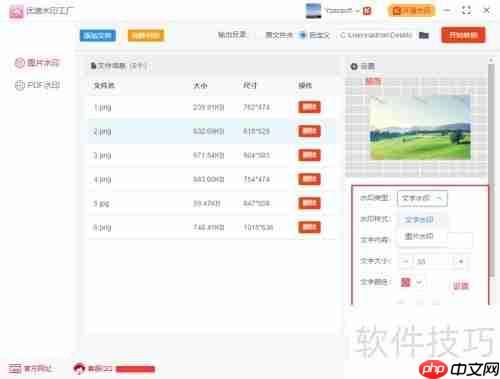Viewport: 500px width, 379px height.
Task: Open the output folder browse icon
Action: [x=424, y=35]
